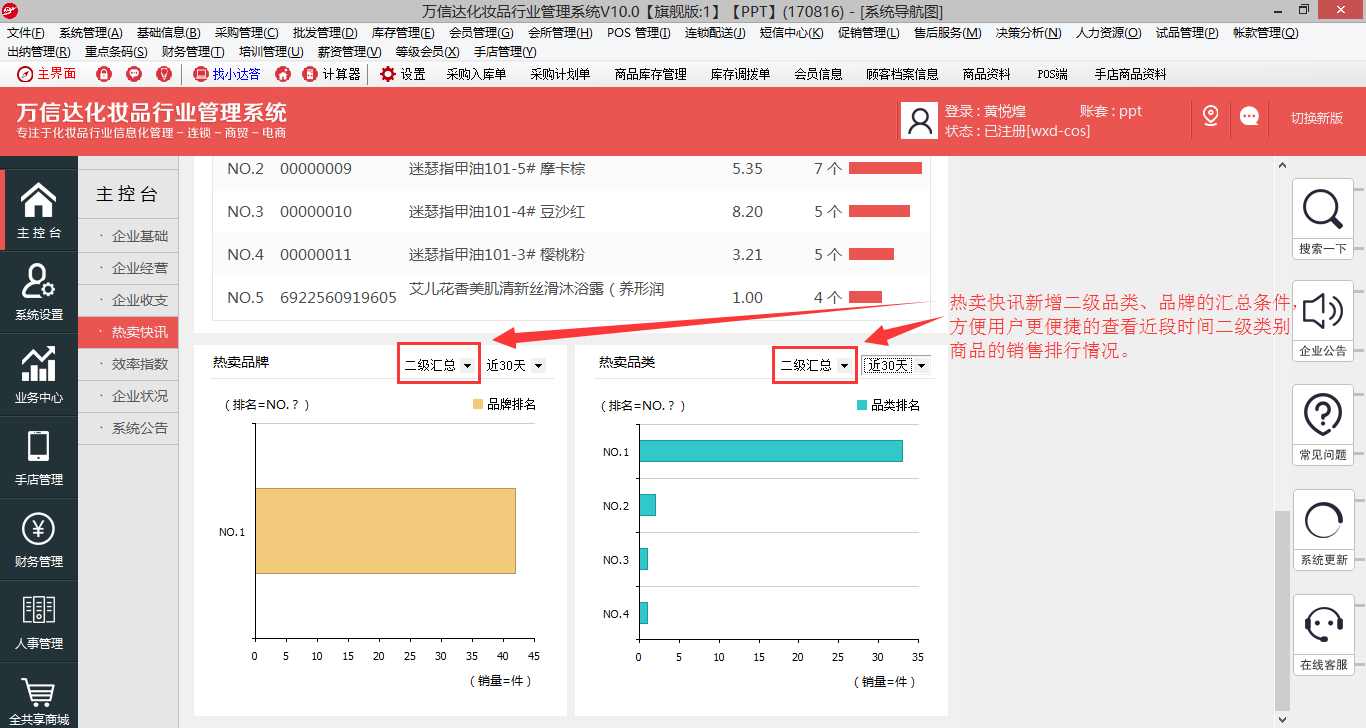Image resolution: width=1366 pixels, height=728 pixels.
Task: Open the 系统管理(A) menu
Action: (x=91, y=33)
